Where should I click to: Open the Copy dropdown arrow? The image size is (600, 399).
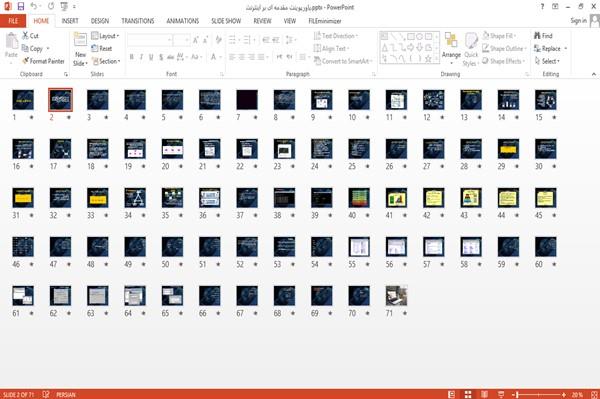click(x=48, y=49)
